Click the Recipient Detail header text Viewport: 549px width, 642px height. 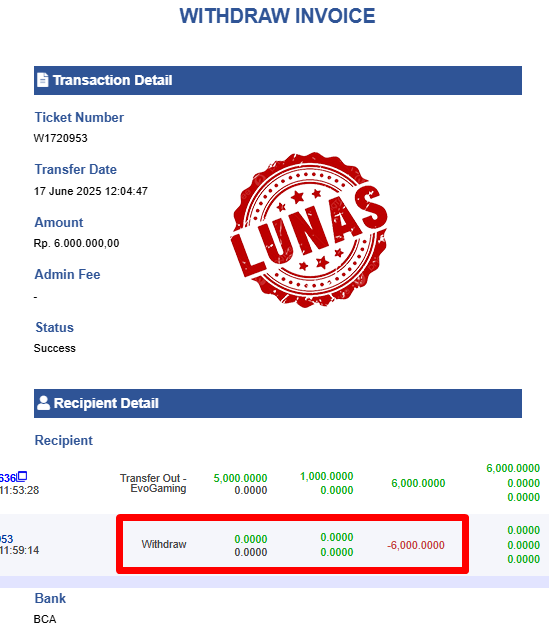[106, 403]
